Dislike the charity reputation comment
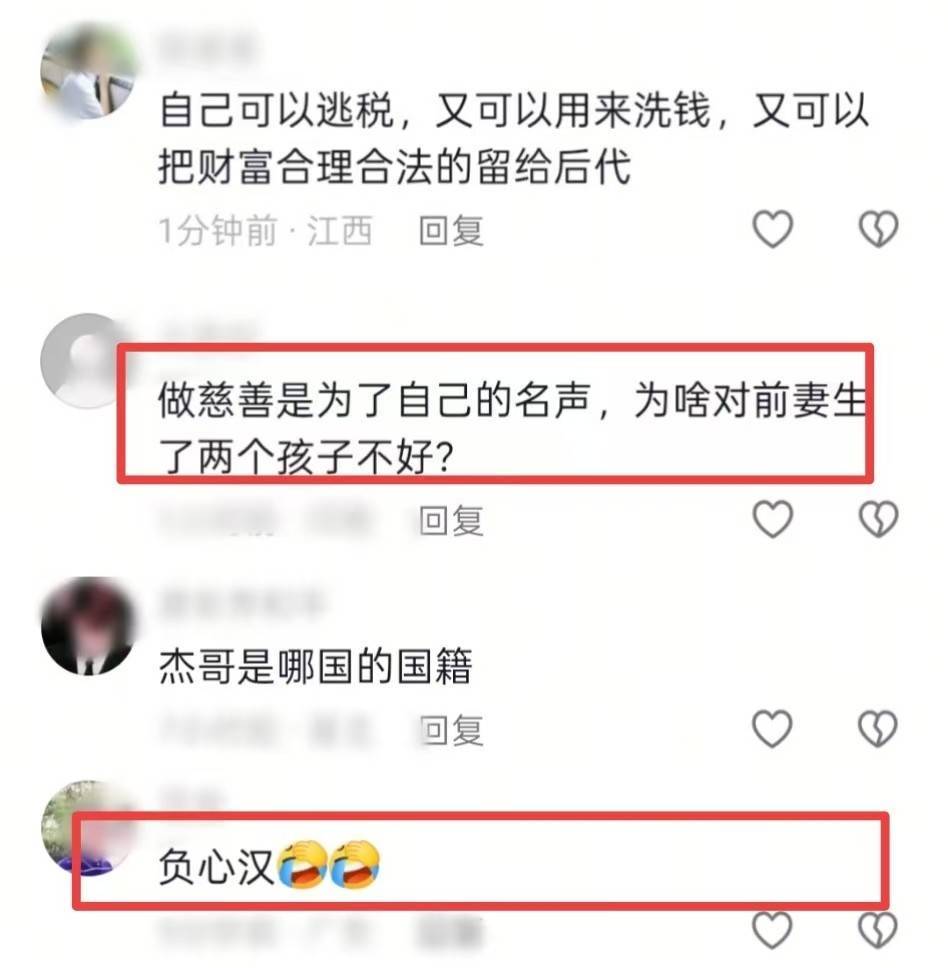Image resolution: width=948 pixels, height=968 pixels. point(879,519)
